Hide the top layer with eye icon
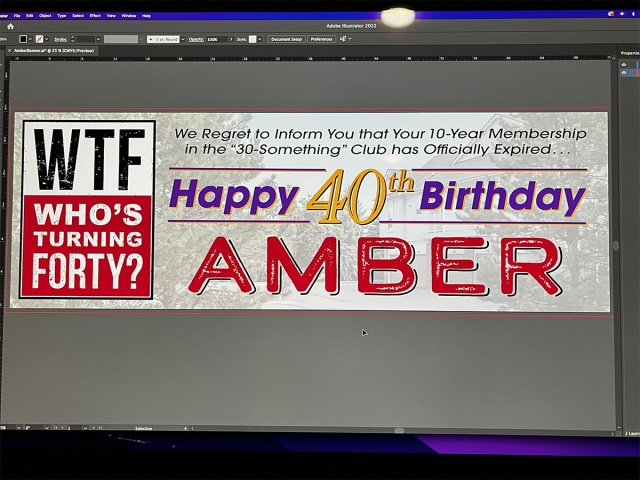Screen dimensions: 640x480 (x=624, y=64)
